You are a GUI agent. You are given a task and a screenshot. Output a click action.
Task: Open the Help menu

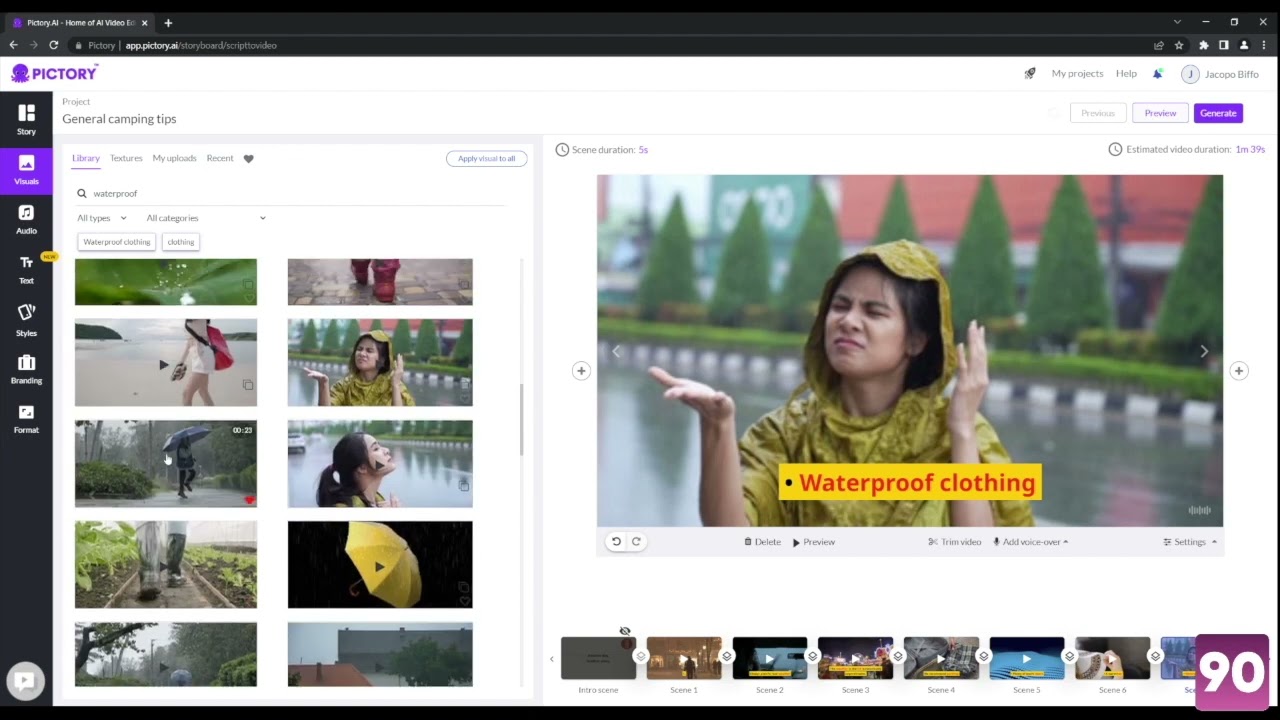1126,73
